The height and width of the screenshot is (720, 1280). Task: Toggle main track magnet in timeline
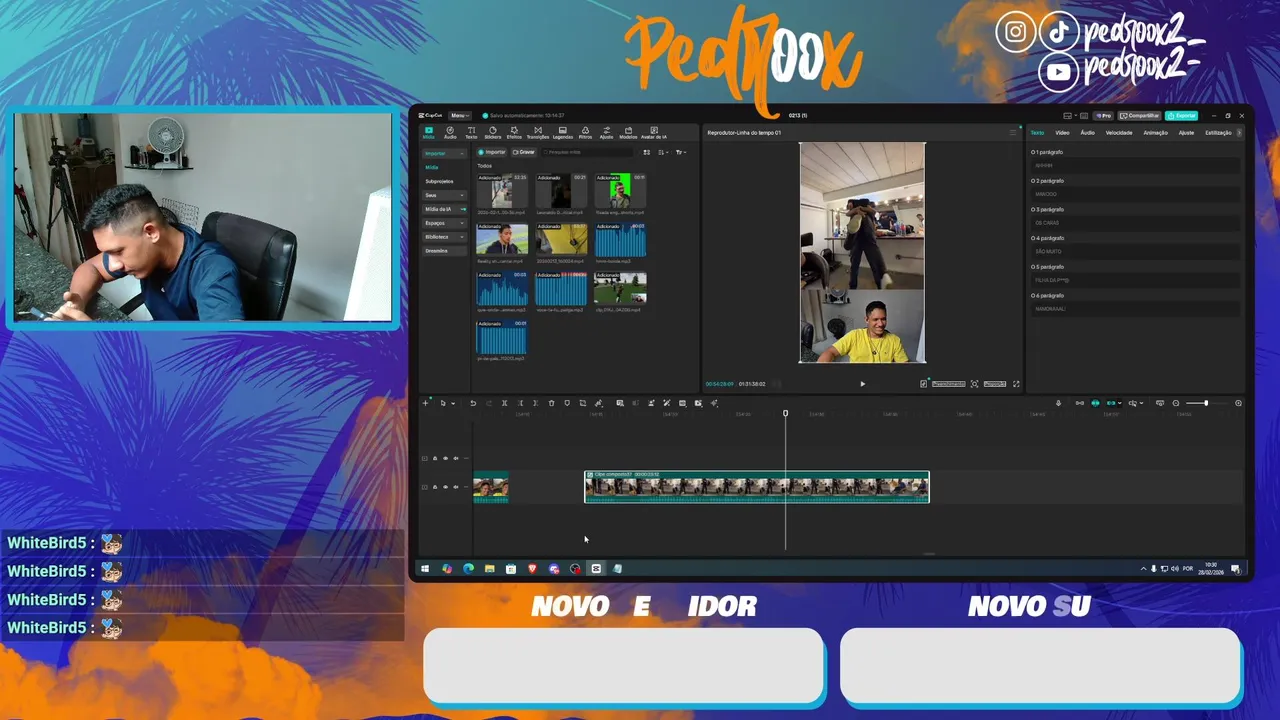[x=1080, y=403]
